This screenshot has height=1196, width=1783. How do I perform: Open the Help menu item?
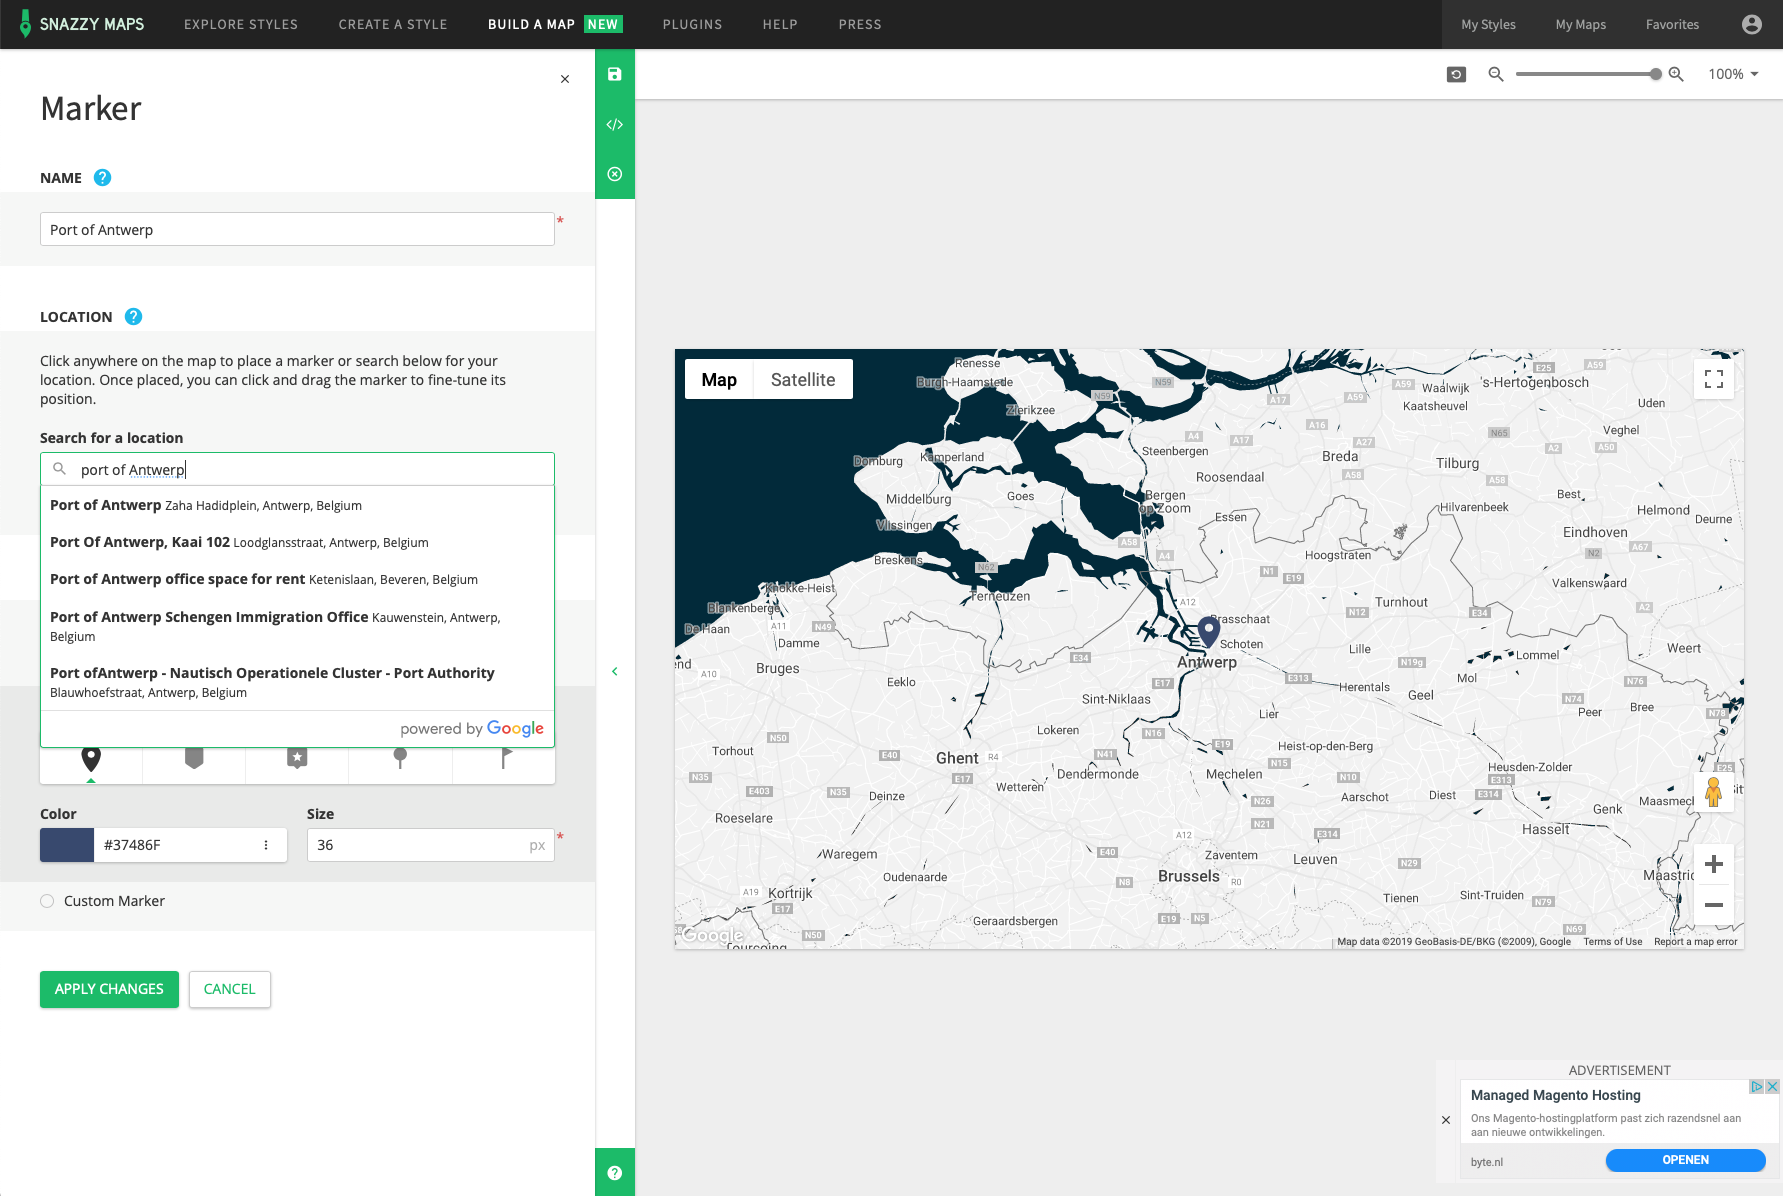780,24
